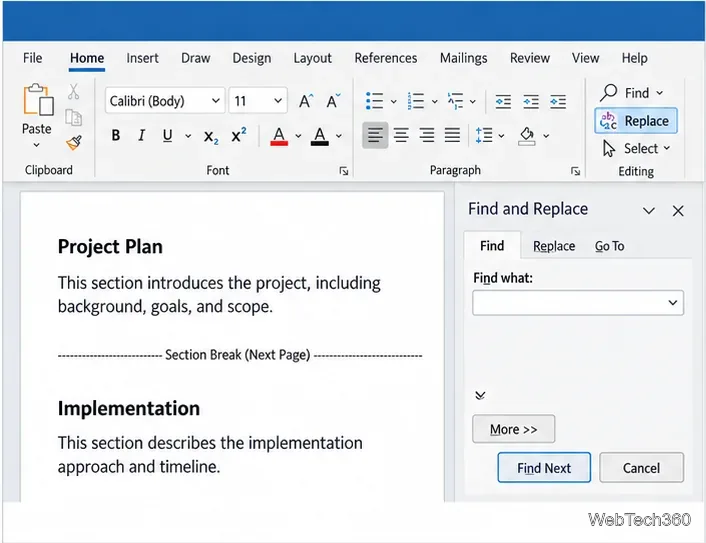The height and width of the screenshot is (543, 706).
Task: Open the Help ribbon tab
Action: (634, 58)
